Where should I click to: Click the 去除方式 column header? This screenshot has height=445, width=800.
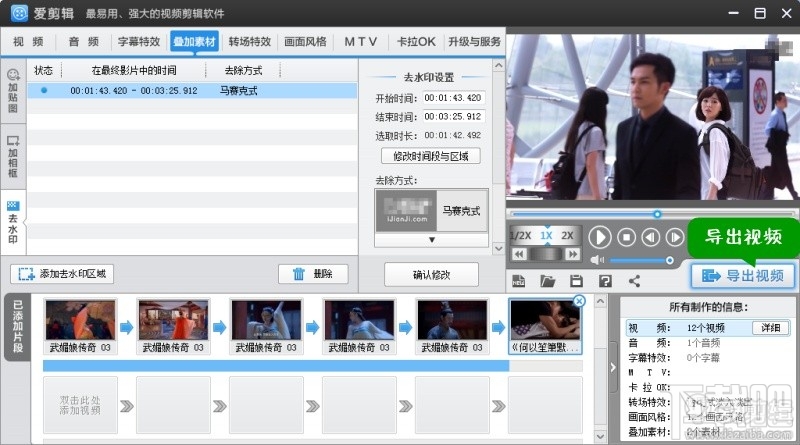pyautogui.click(x=243, y=70)
